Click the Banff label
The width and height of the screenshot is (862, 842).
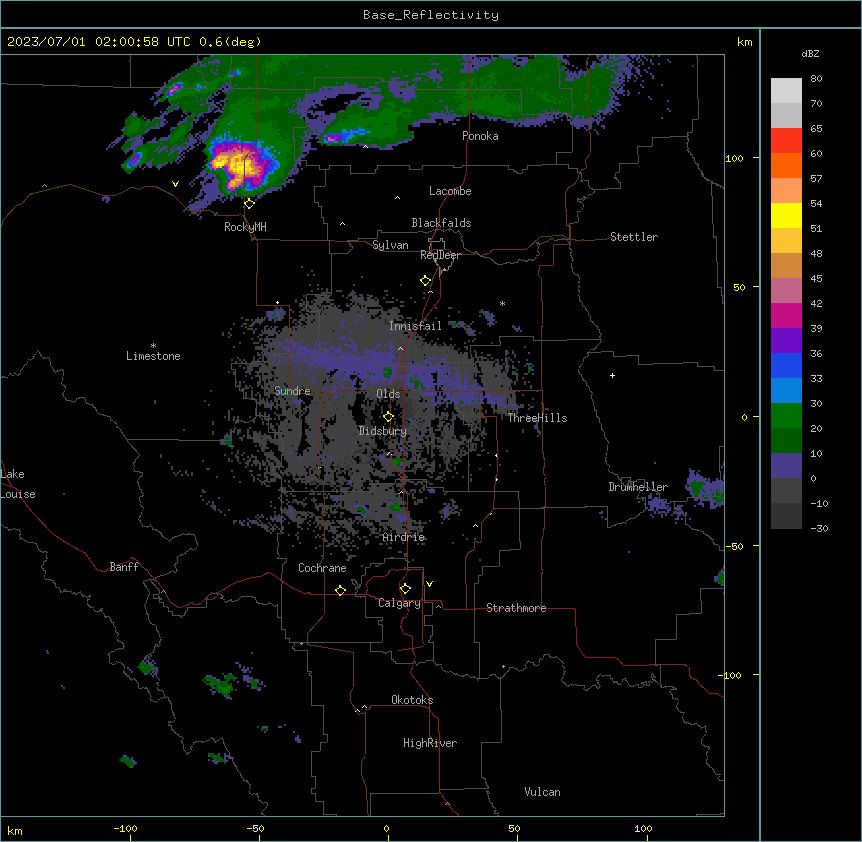click(124, 567)
